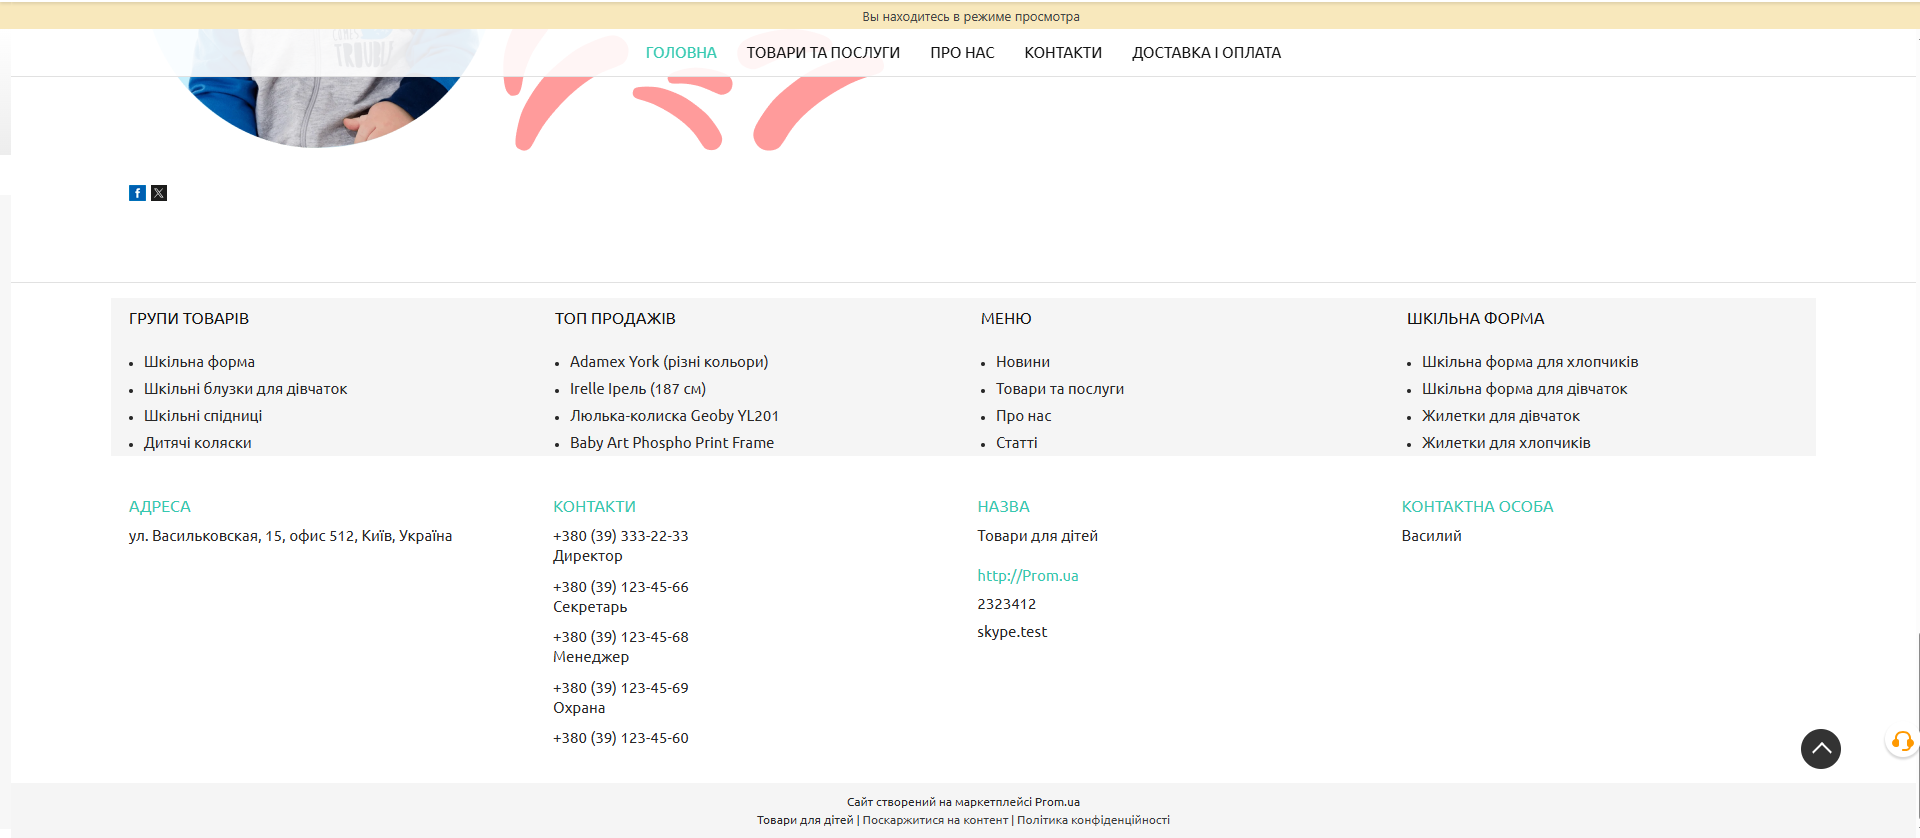Viewport: 1920px width, 838px height.
Task: Select Шкільна форма для хлопчиків link
Action: coord(1529,362)
